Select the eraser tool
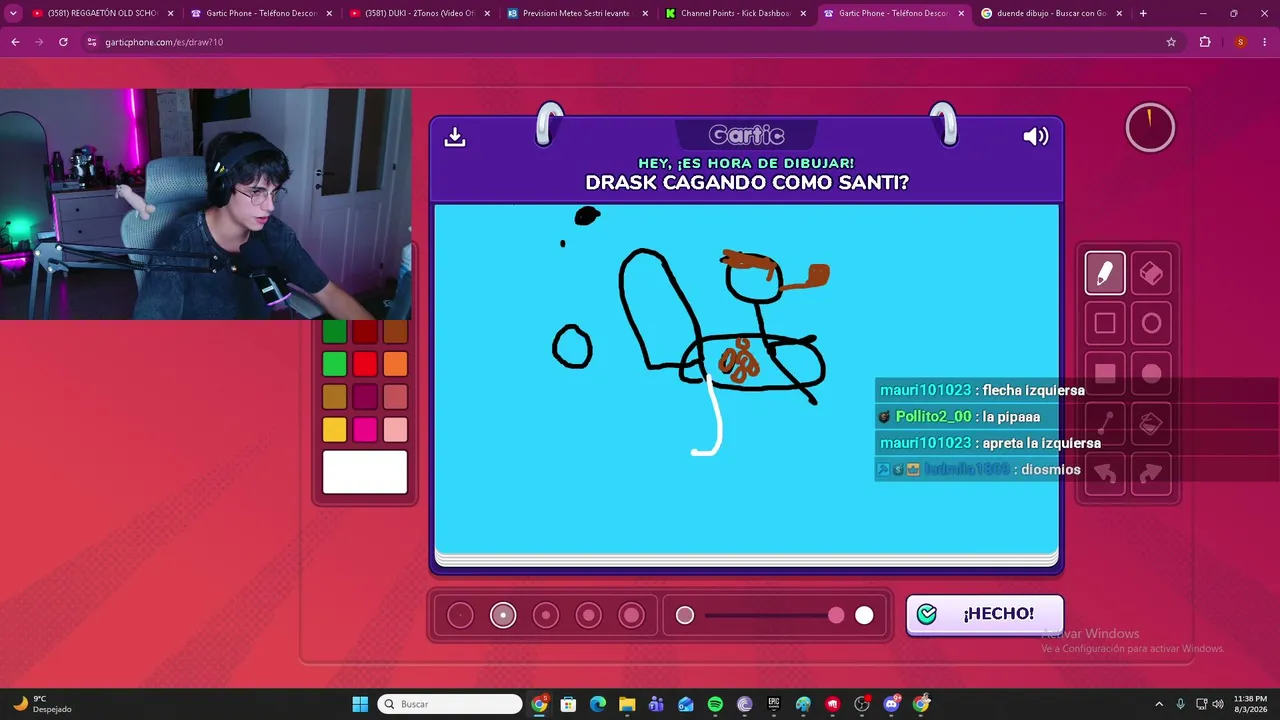Image resolution: width=1280 pixels, height=720 pixels. pyautogui.click(x=1151, y=273)
